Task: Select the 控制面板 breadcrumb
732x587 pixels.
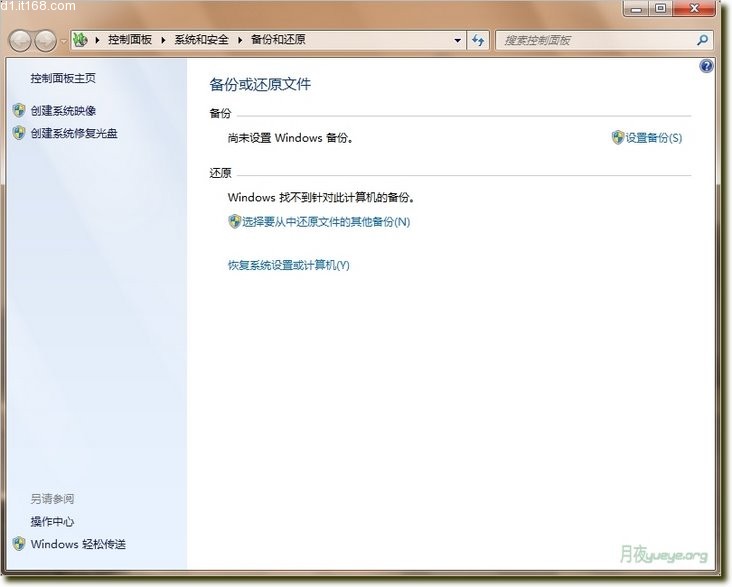Action: [130, 40]
